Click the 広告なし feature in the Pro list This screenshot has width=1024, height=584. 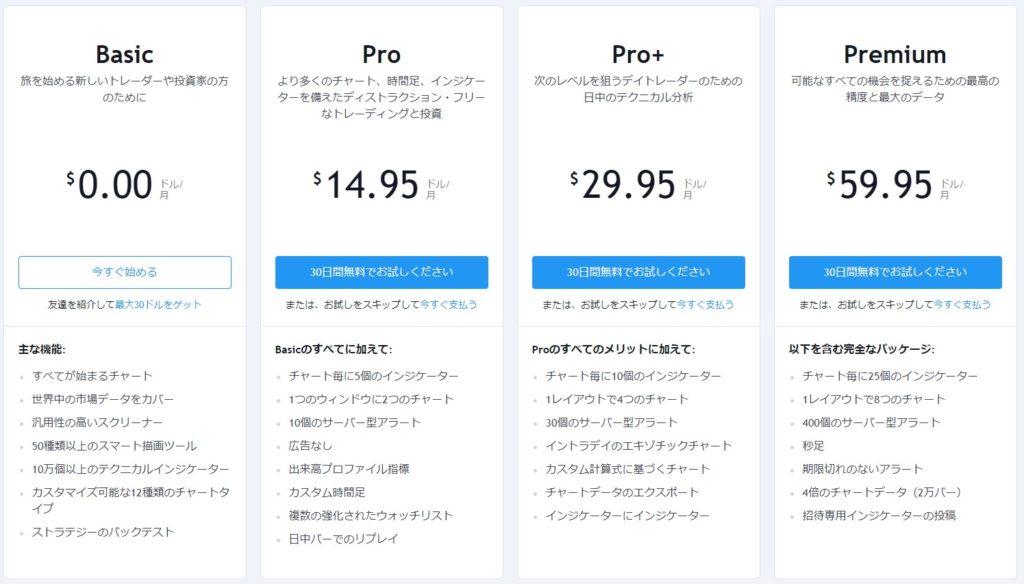point(310,445)
